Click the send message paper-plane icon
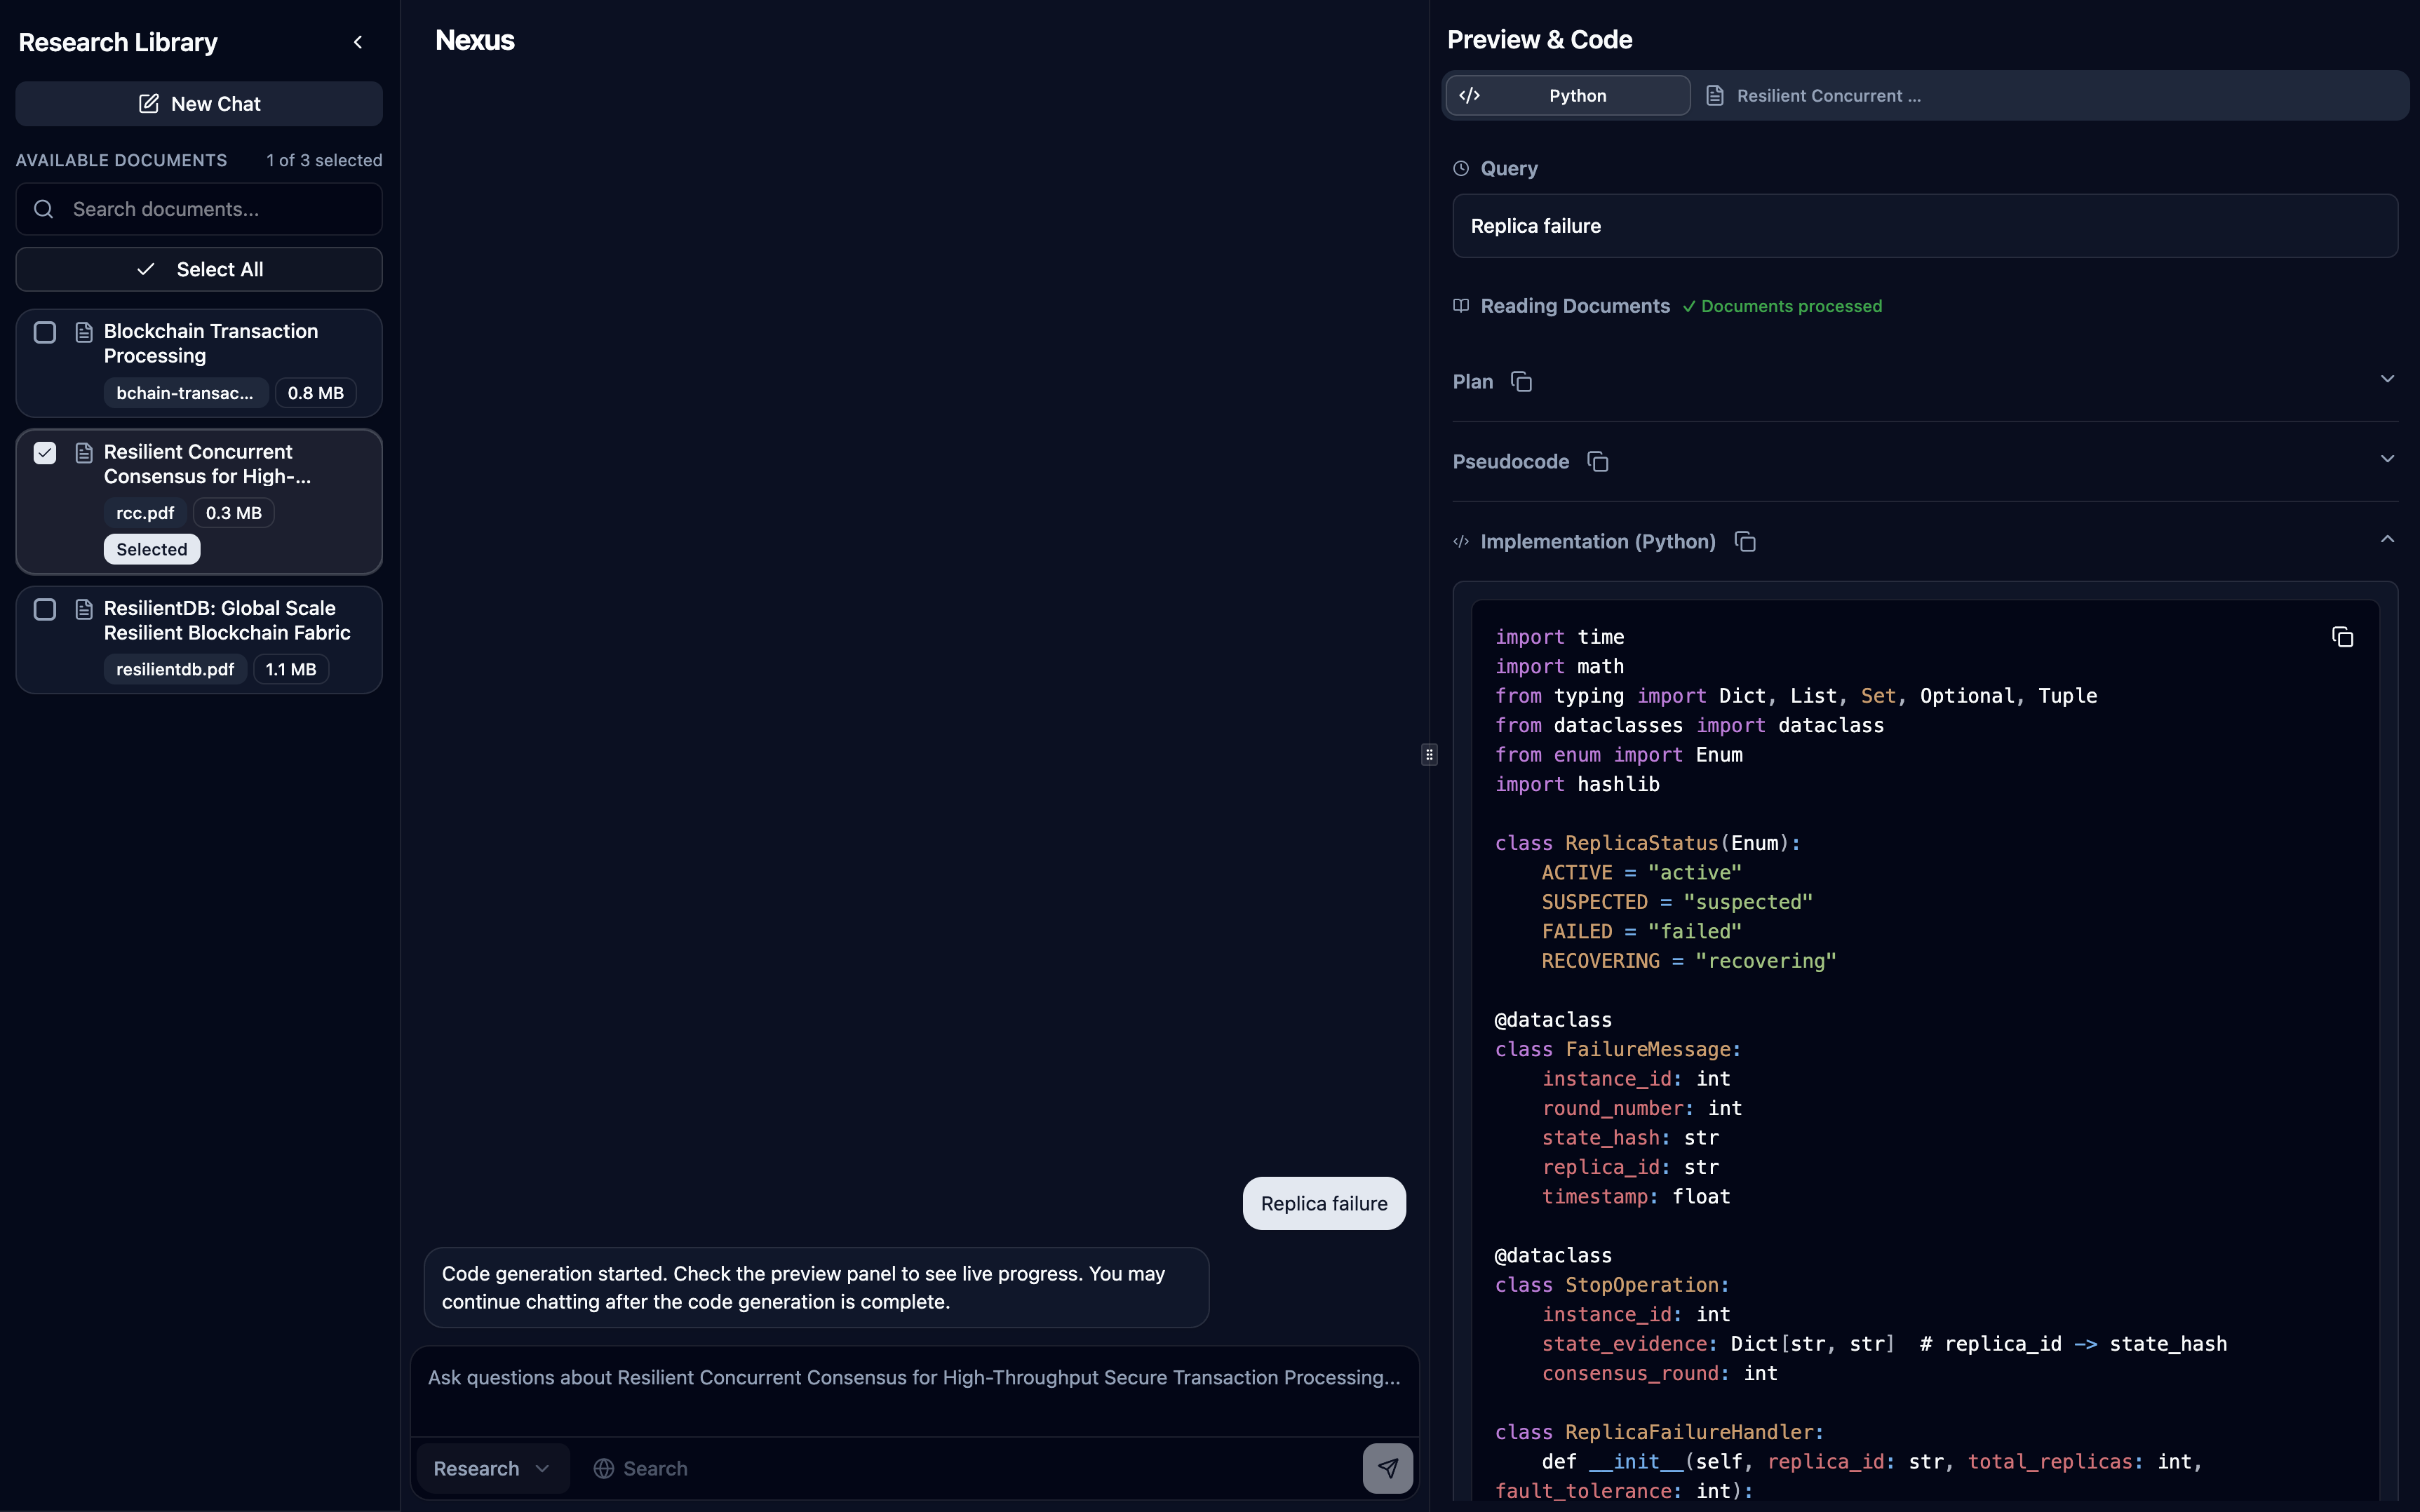Image resolution: width=2420 pixels, height=1512 pixels. click(x=1387, y=1467)
